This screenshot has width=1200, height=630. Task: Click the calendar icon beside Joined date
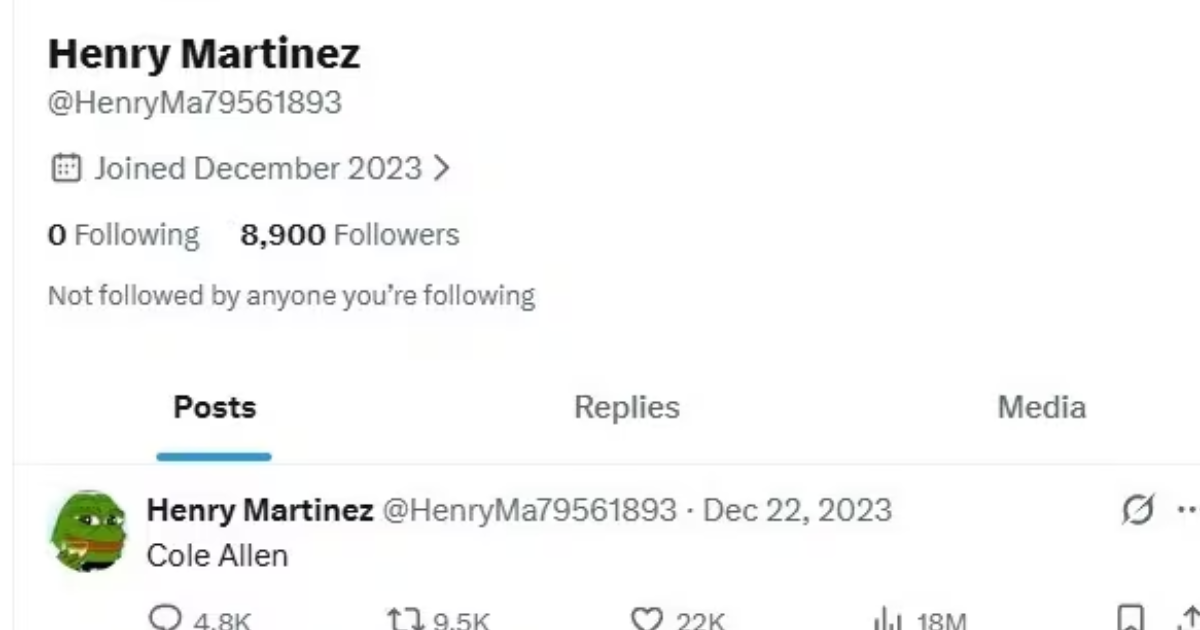65,168
